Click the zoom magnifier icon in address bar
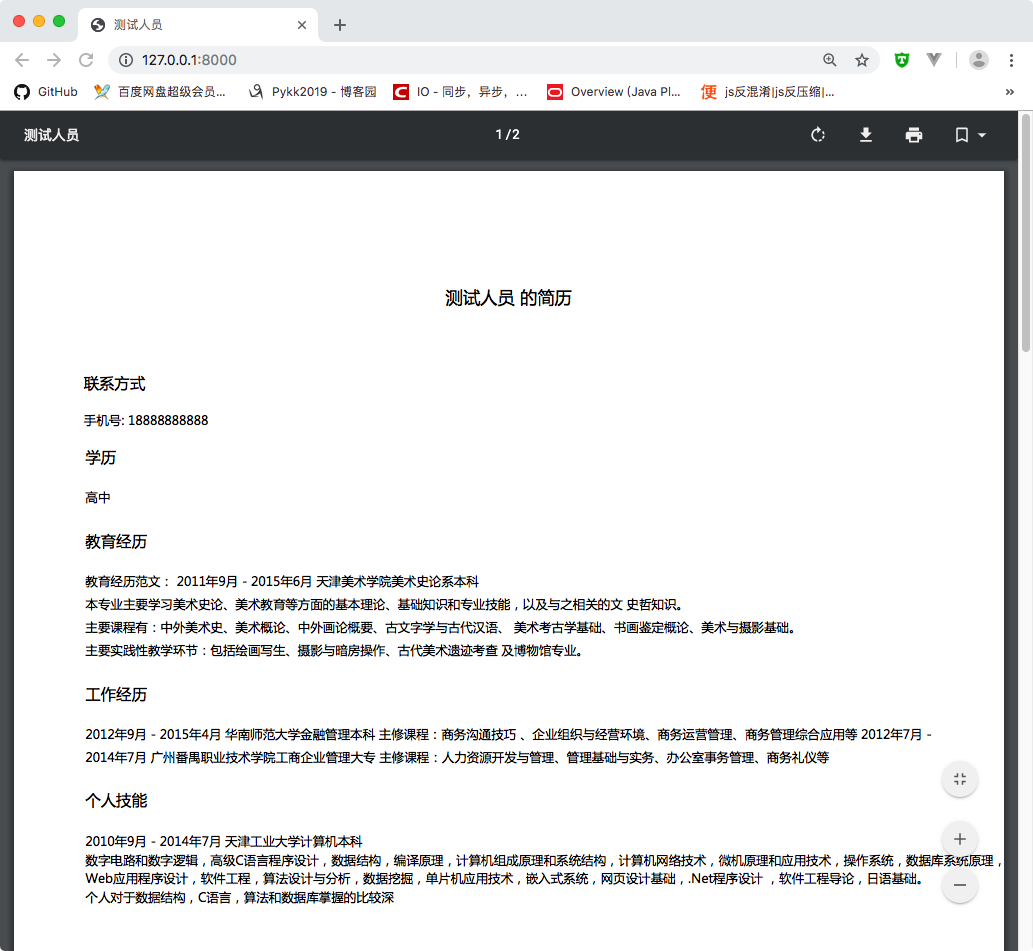The height and width of the screenshot is (951, 1033). tap(830, 60)
